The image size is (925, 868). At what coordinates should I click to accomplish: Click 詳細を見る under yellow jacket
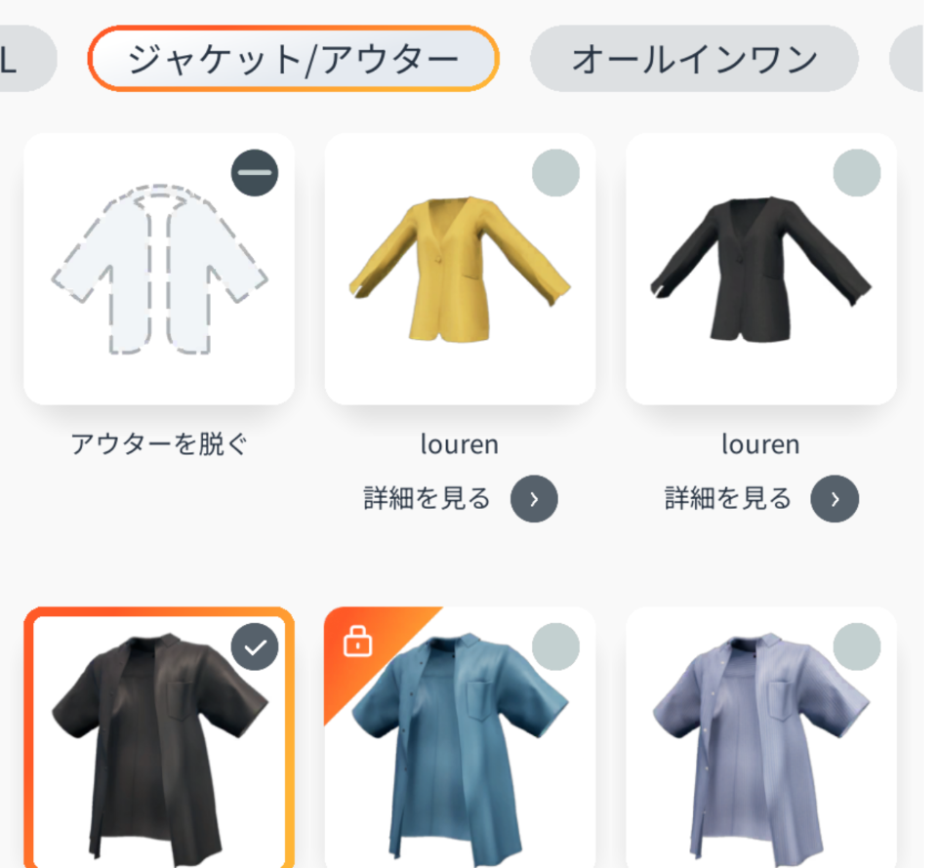[427, 499]
